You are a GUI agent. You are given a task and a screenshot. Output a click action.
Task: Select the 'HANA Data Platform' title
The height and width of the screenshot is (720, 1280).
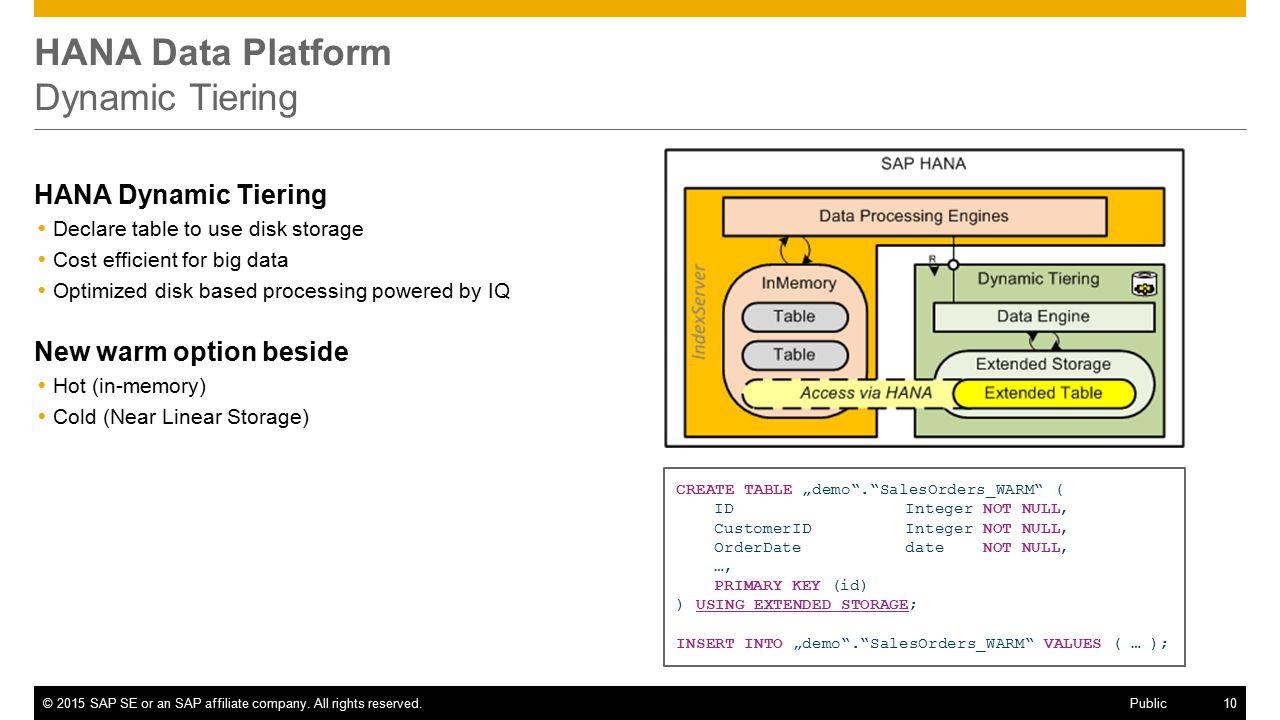(x=213, y=52)
